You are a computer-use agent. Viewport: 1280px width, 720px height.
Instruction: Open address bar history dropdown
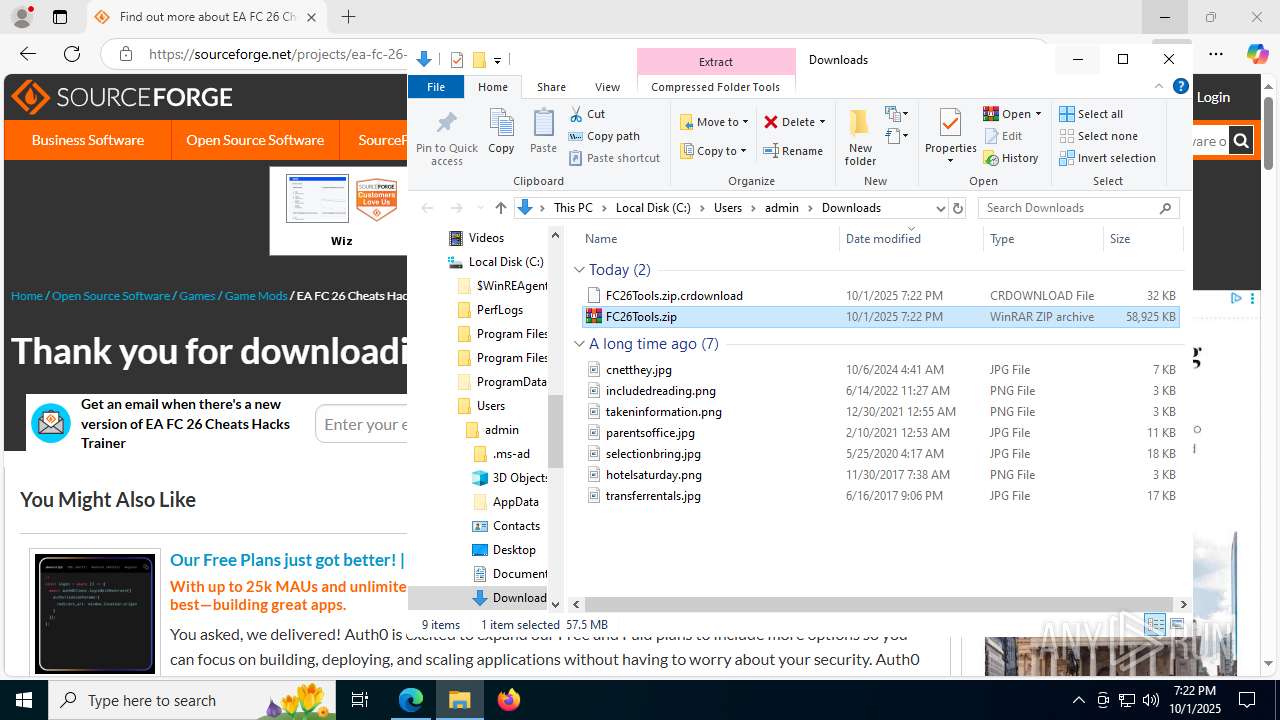coord(940,208)
